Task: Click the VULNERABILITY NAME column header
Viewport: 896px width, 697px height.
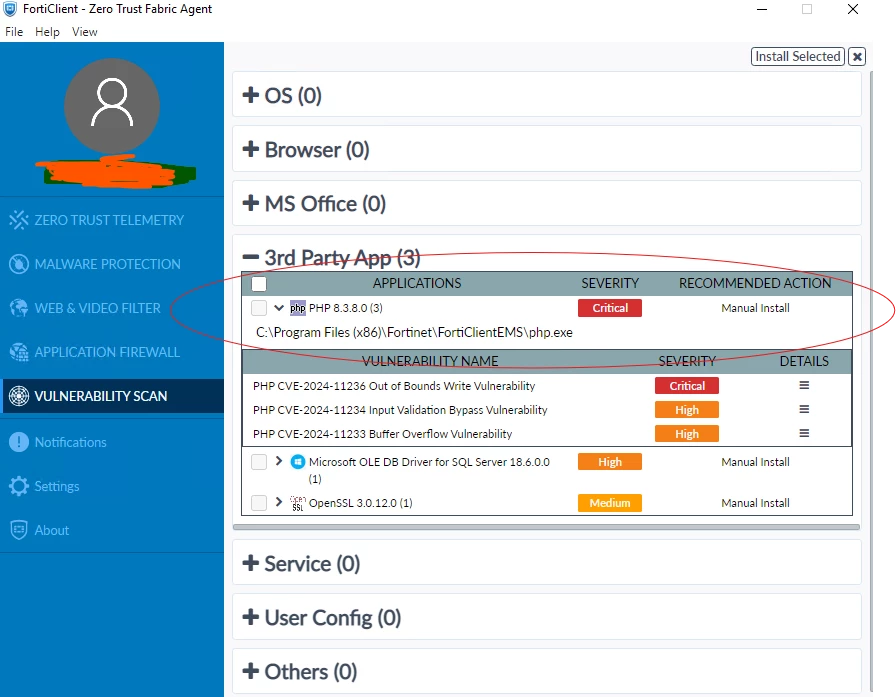Action: (x=430, y=361)
